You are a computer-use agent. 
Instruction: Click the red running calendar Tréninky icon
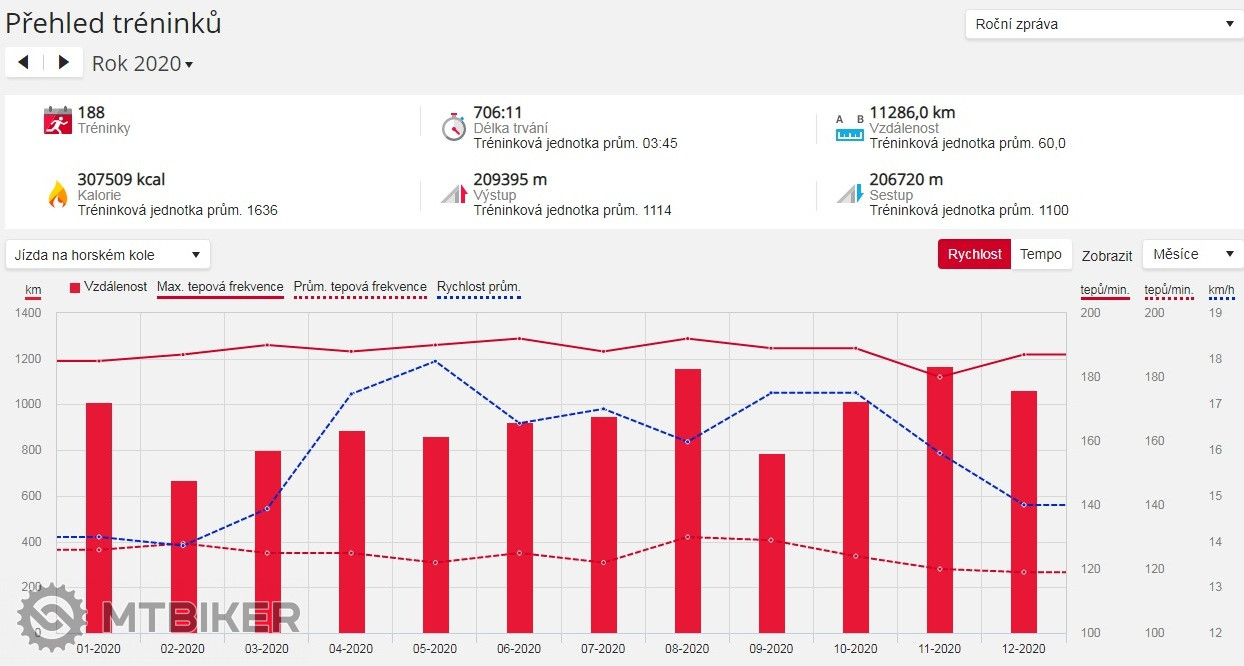pyautogui.click(x=58, y=120)
